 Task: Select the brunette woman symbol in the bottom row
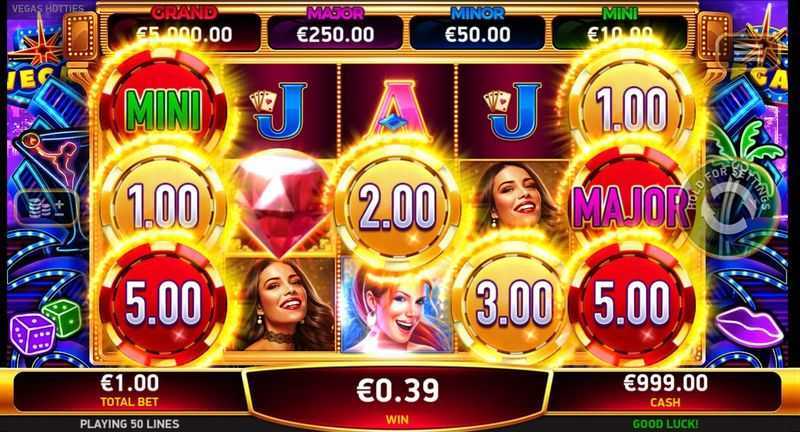(x=281, y=305)
